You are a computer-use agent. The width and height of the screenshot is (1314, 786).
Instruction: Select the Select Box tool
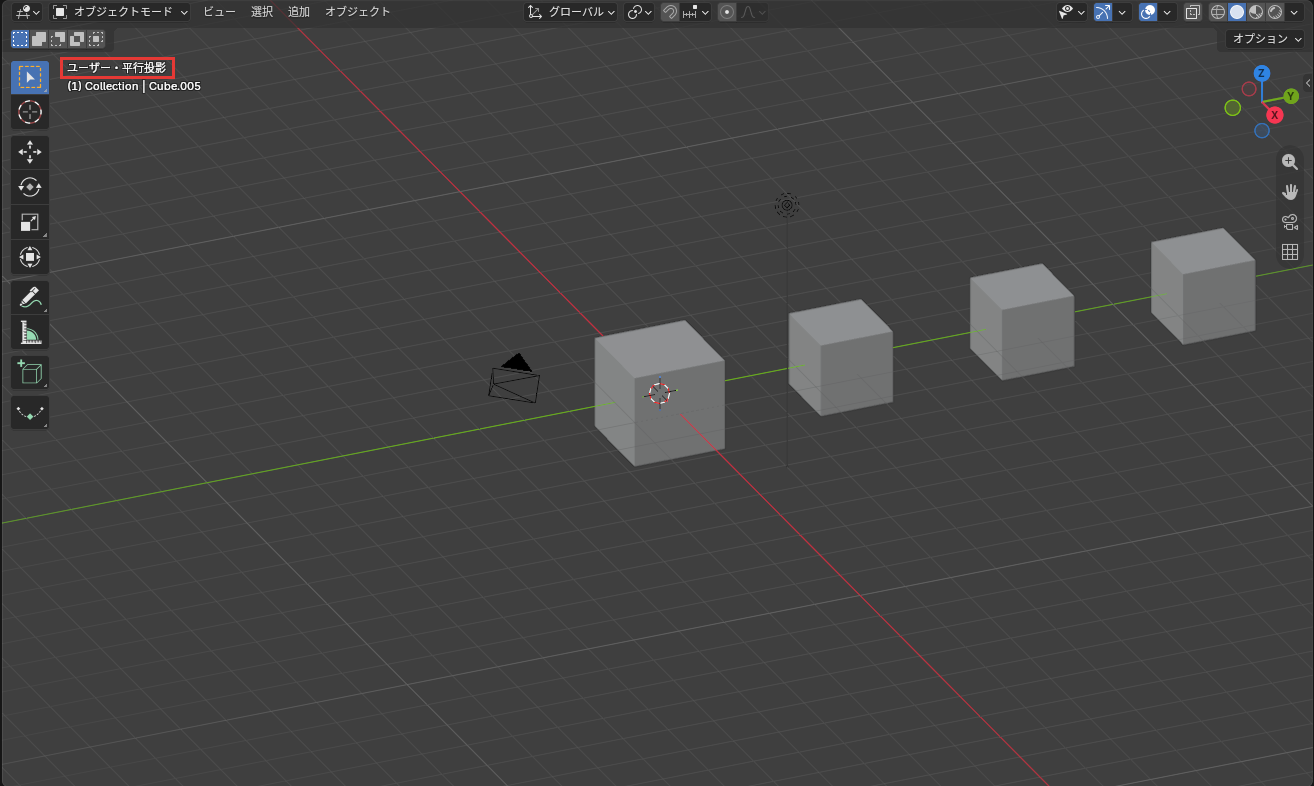click(30, 77)
